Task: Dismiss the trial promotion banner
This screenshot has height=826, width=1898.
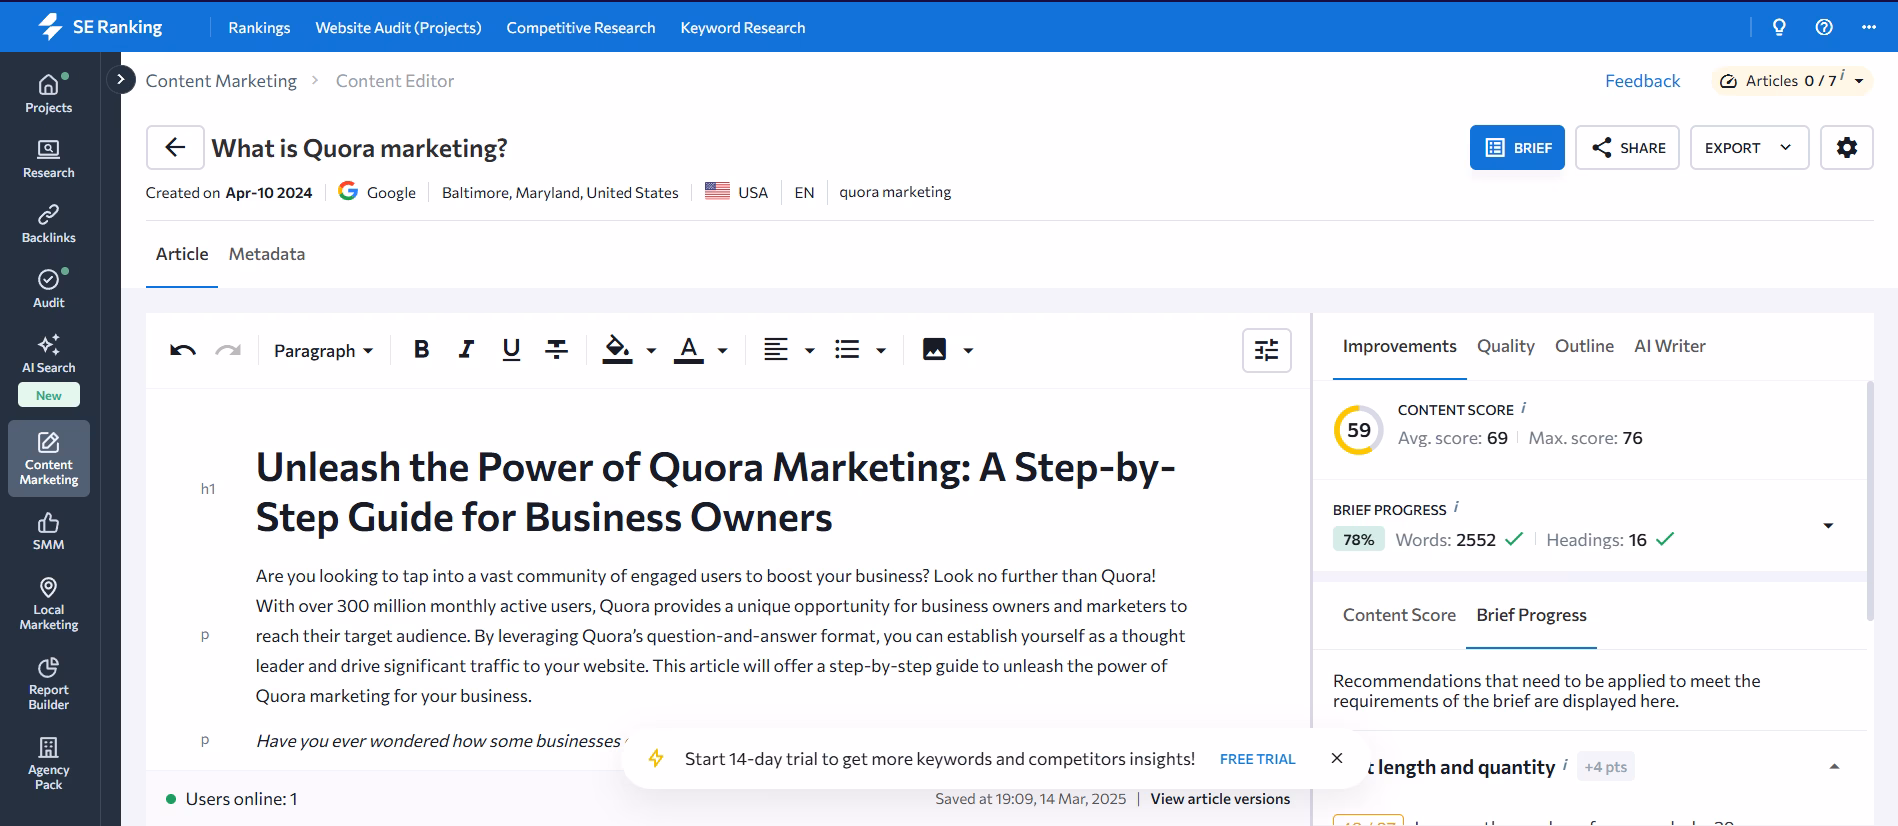Action: (1337, 759)
